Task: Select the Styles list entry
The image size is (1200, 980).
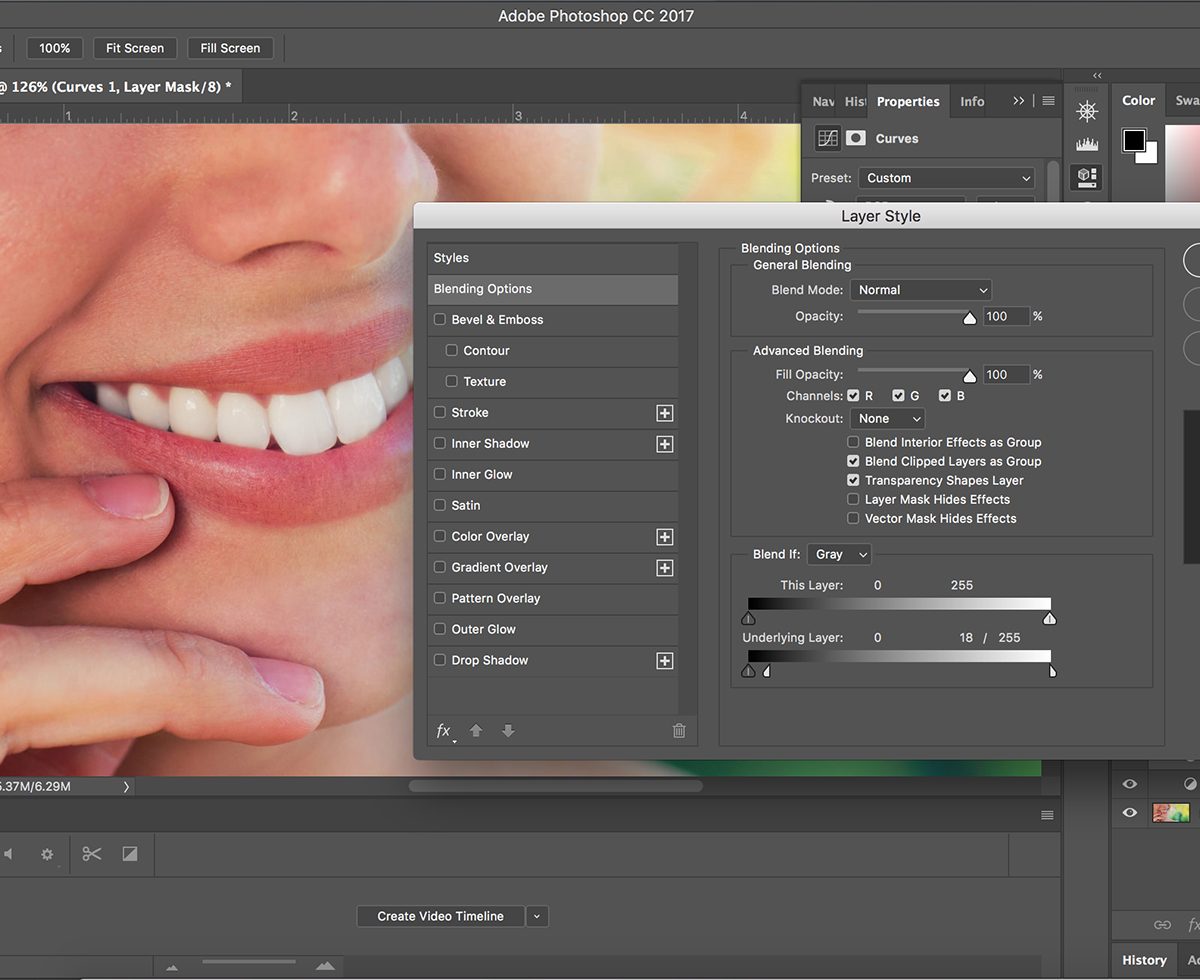Action: 553,258
